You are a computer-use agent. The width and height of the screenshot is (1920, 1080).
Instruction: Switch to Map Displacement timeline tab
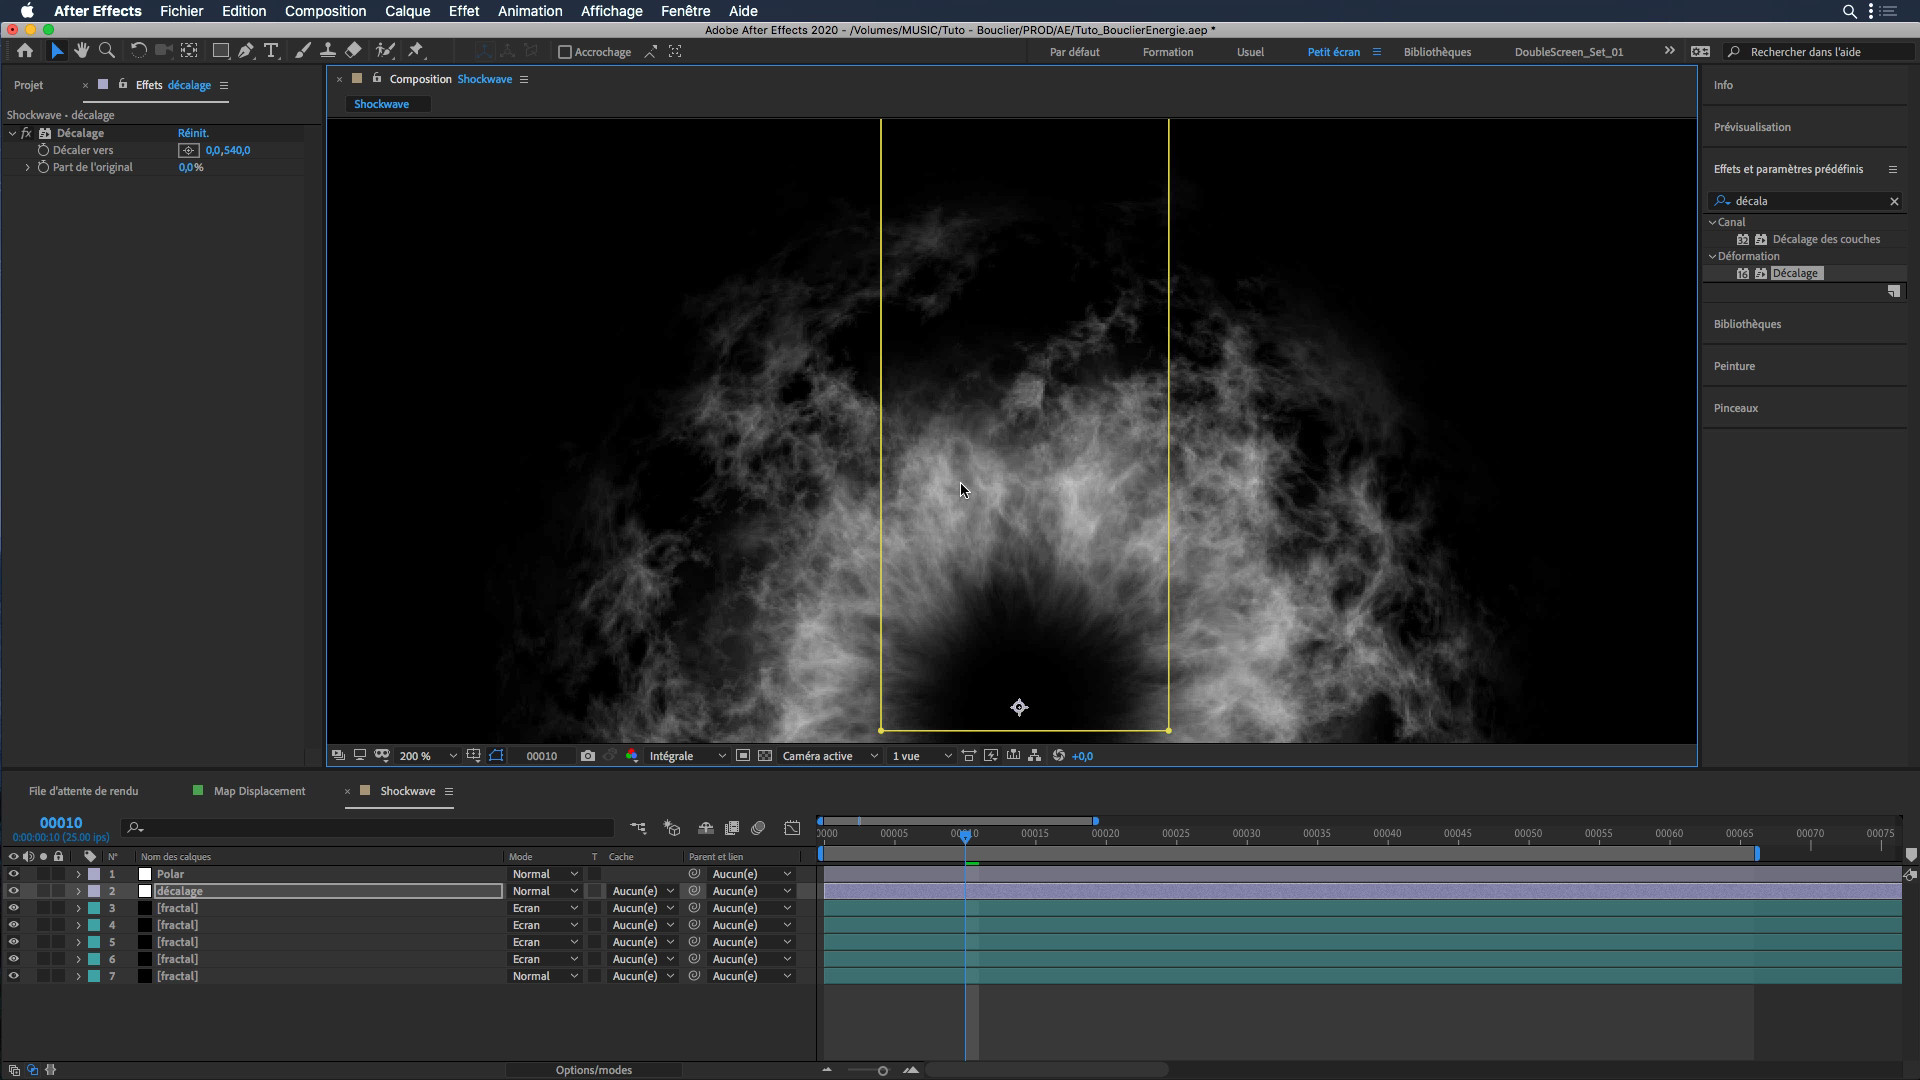pyautogui.click(x=259, y=791)
